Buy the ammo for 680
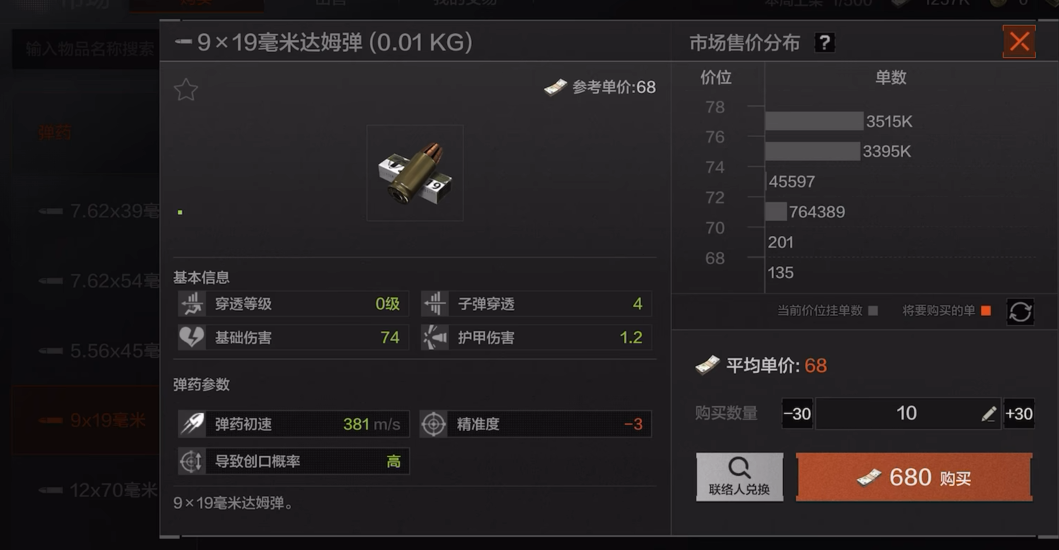1059x550 pixels. click(914, 477)
